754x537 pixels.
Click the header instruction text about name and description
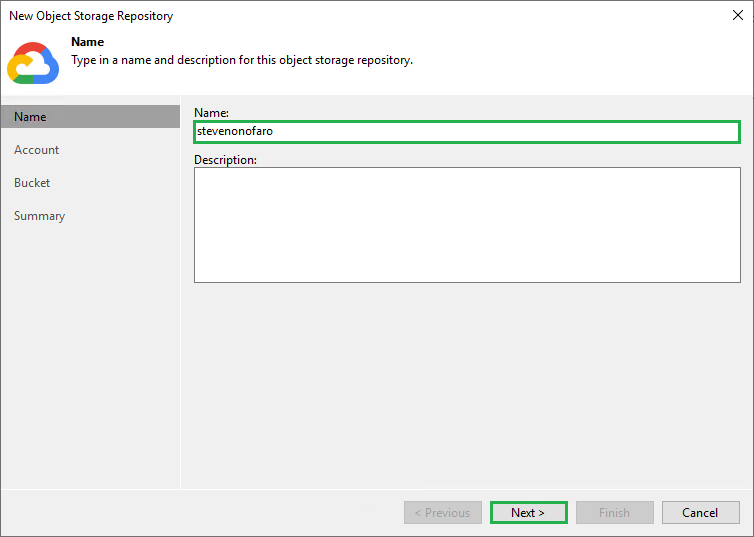(242, 60)
